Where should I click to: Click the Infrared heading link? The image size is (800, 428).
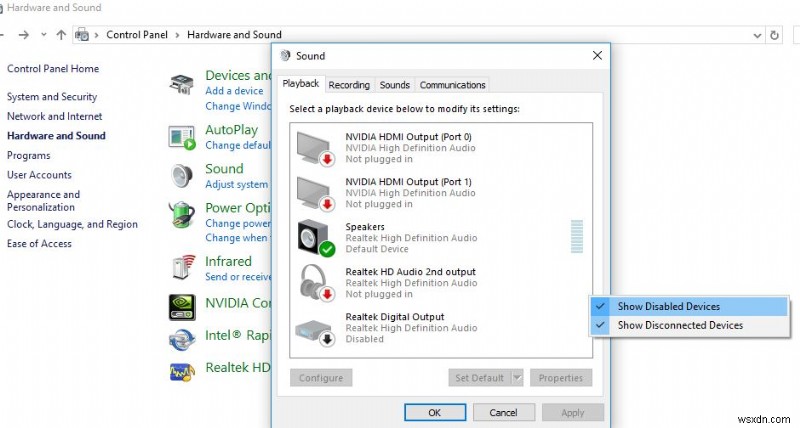[229, 261]
